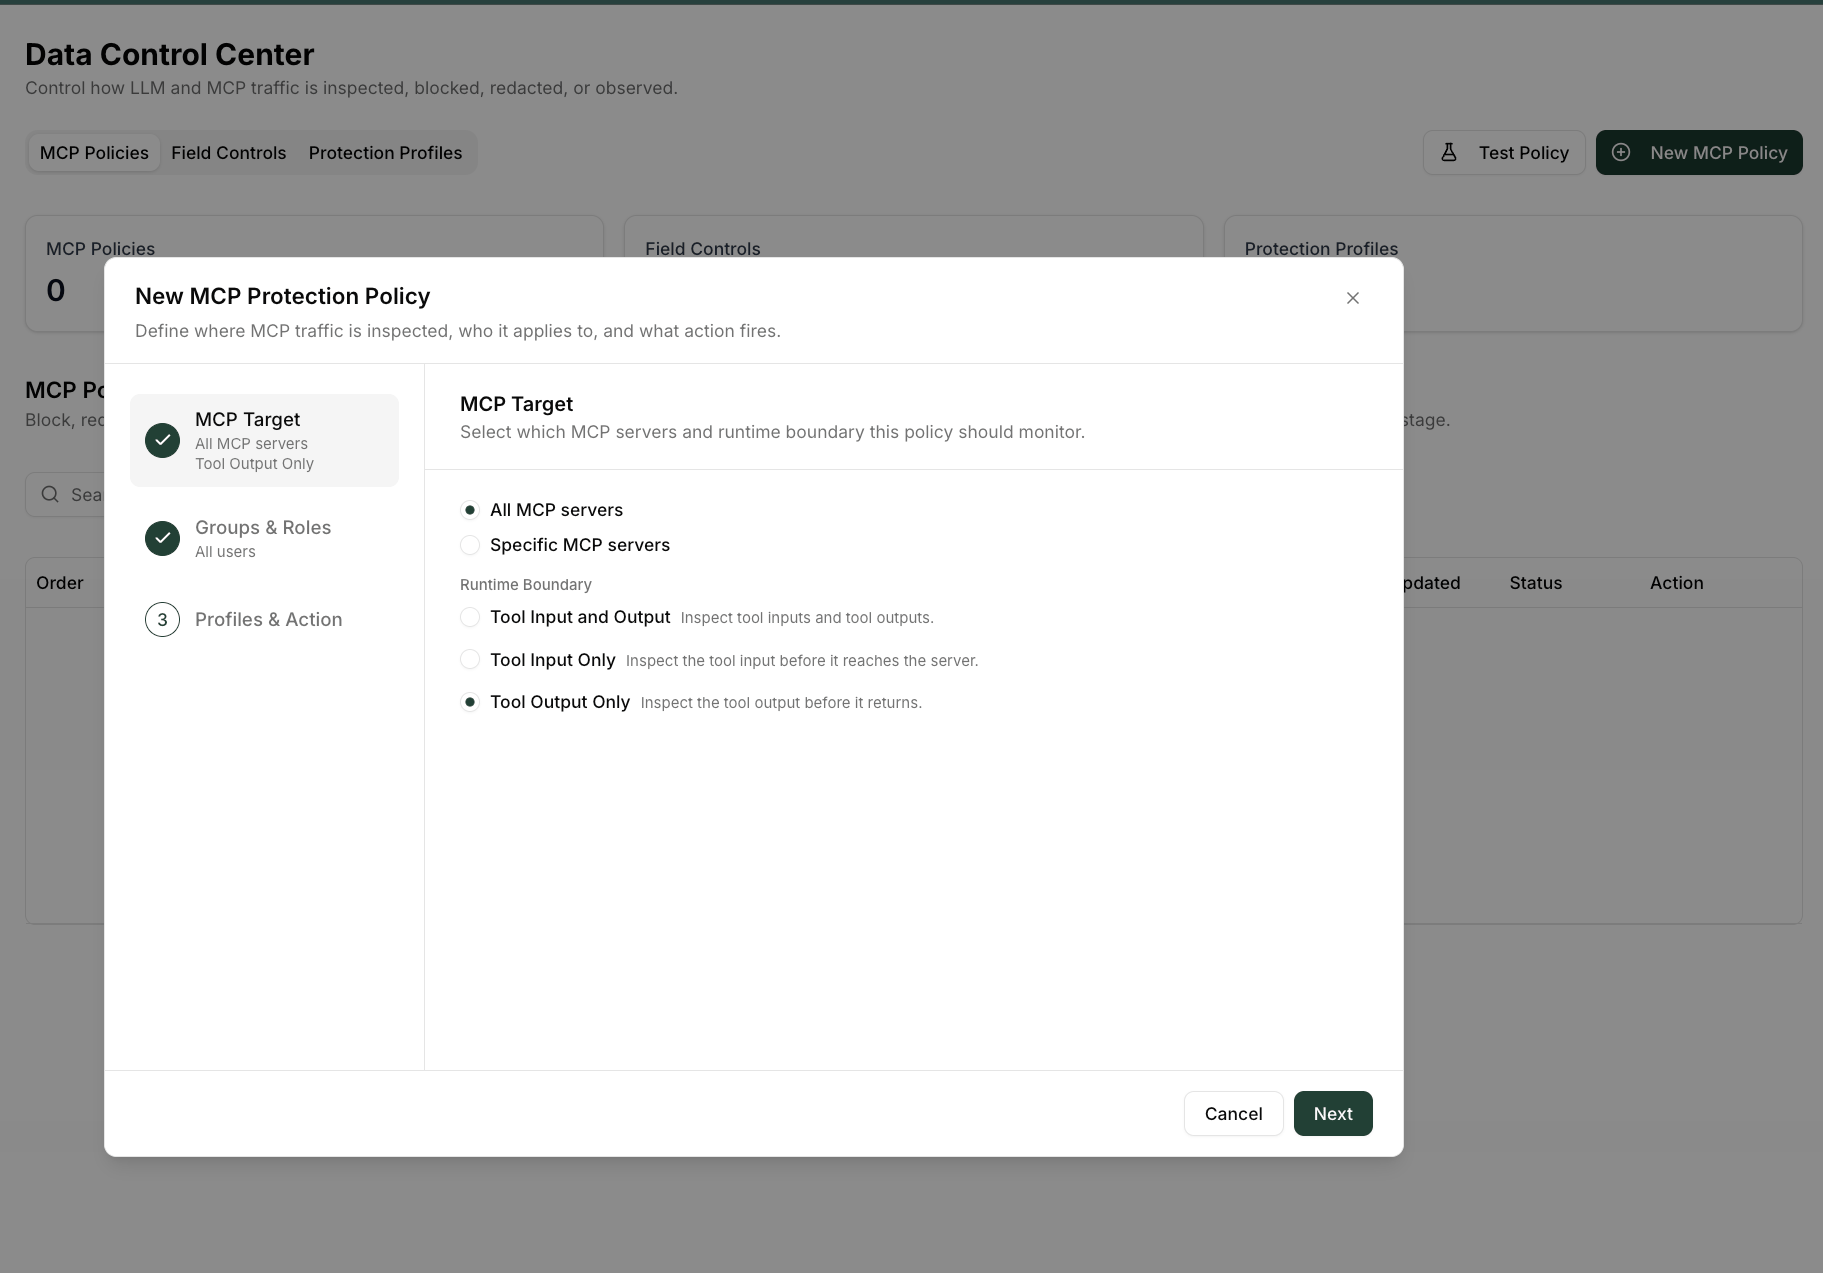This screenshot has height=1273, width=1823.
Task: Click the Runtime Boundary label
Action: click(526, 584)
